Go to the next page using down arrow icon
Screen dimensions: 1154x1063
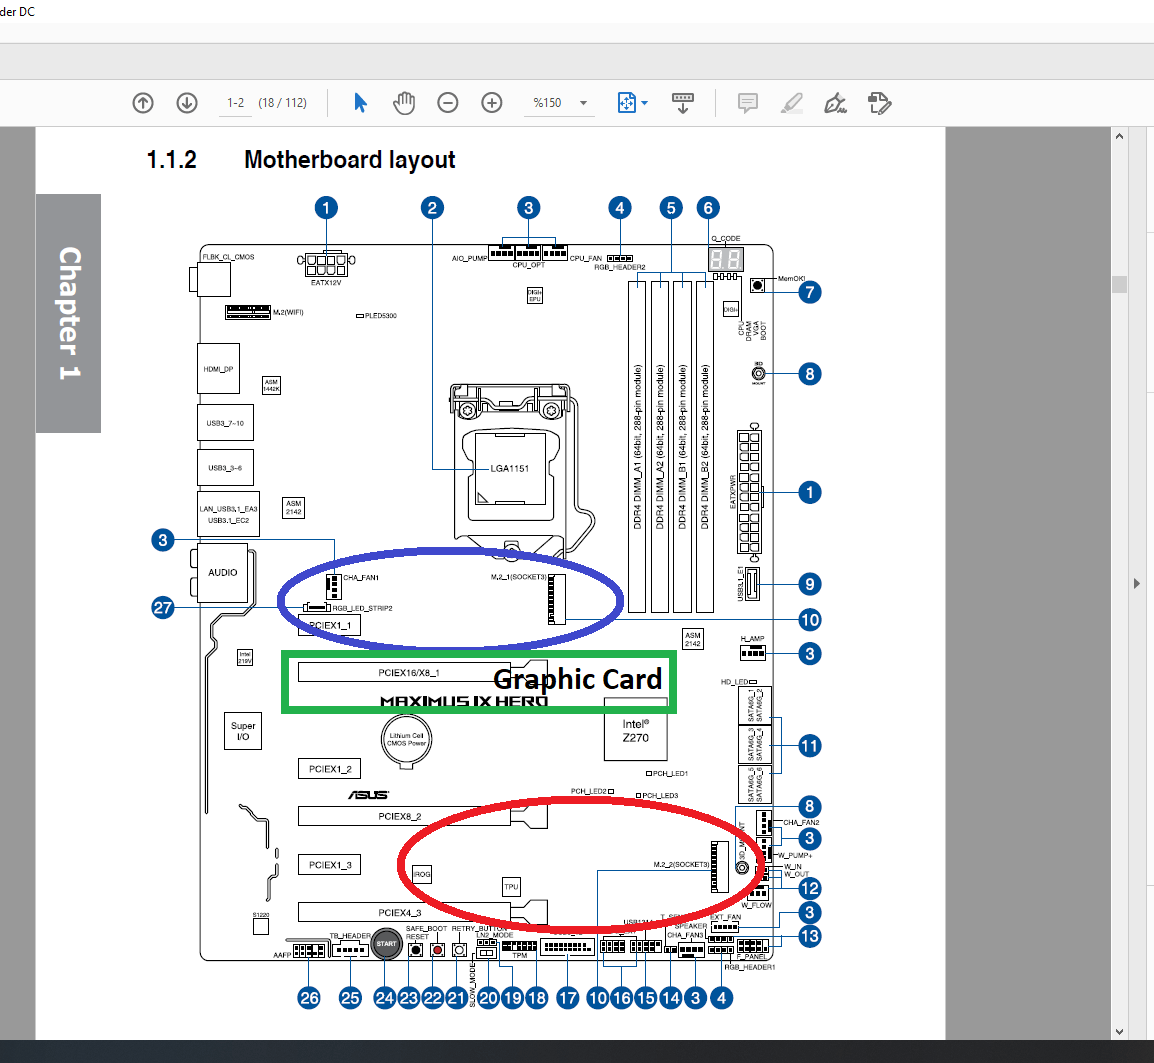[187, 103]
